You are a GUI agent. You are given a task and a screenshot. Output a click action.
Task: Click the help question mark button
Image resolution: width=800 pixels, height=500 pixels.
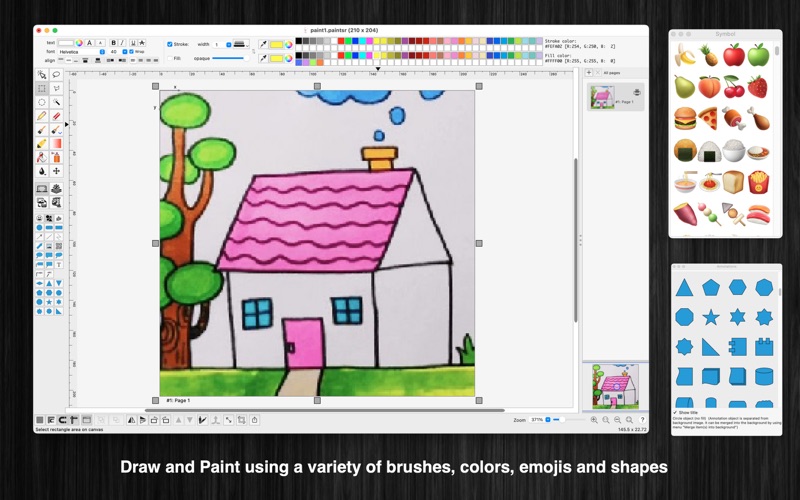pos(642,420)
